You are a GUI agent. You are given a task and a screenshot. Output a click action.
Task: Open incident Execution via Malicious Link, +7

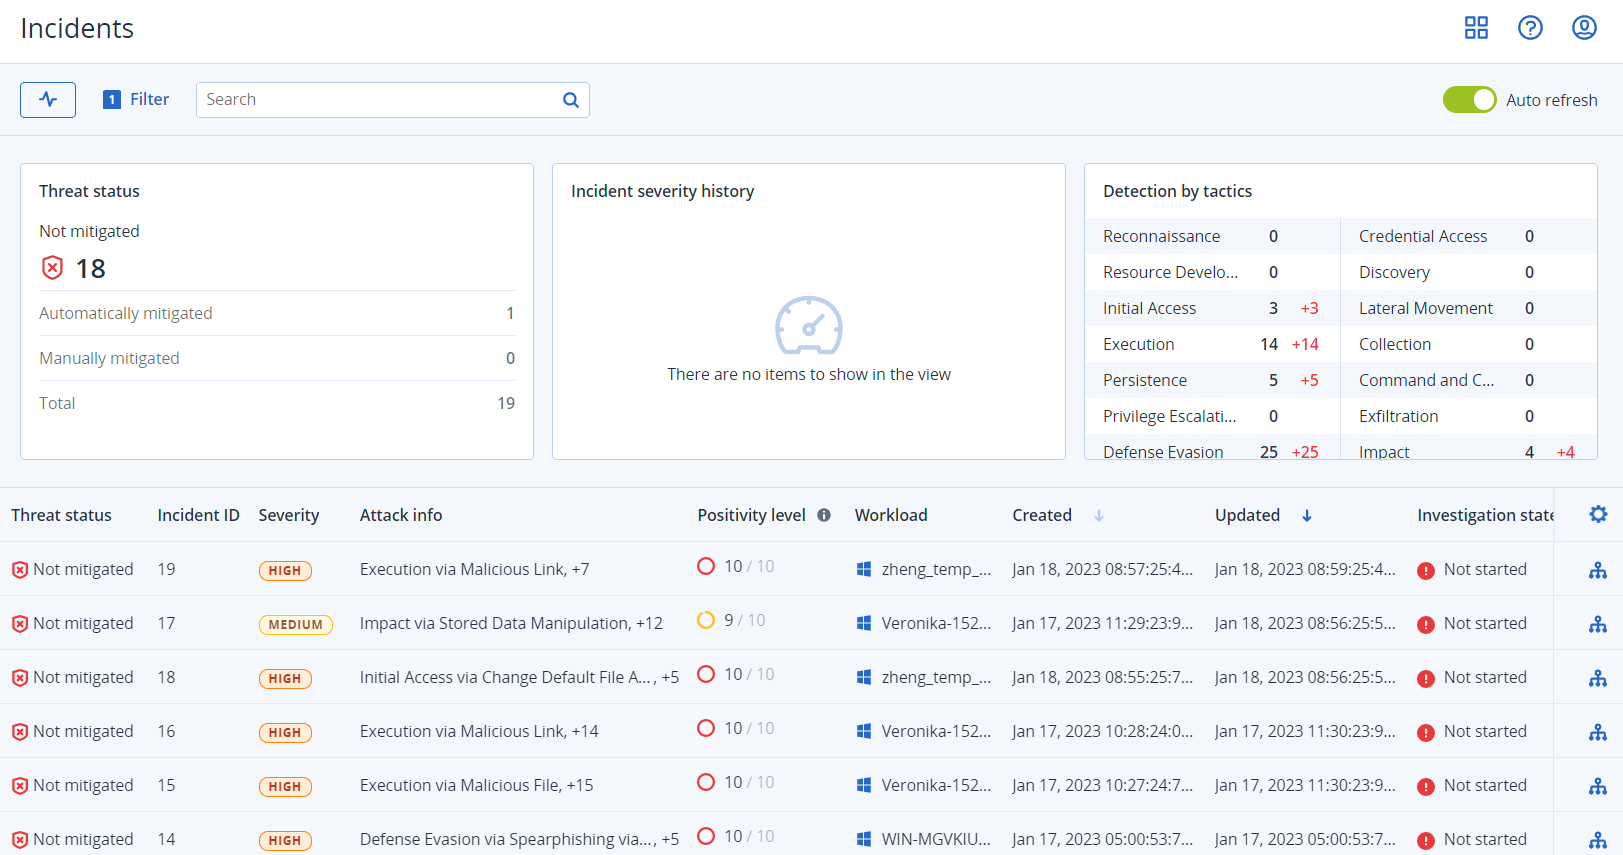click(x=474, y=569)
